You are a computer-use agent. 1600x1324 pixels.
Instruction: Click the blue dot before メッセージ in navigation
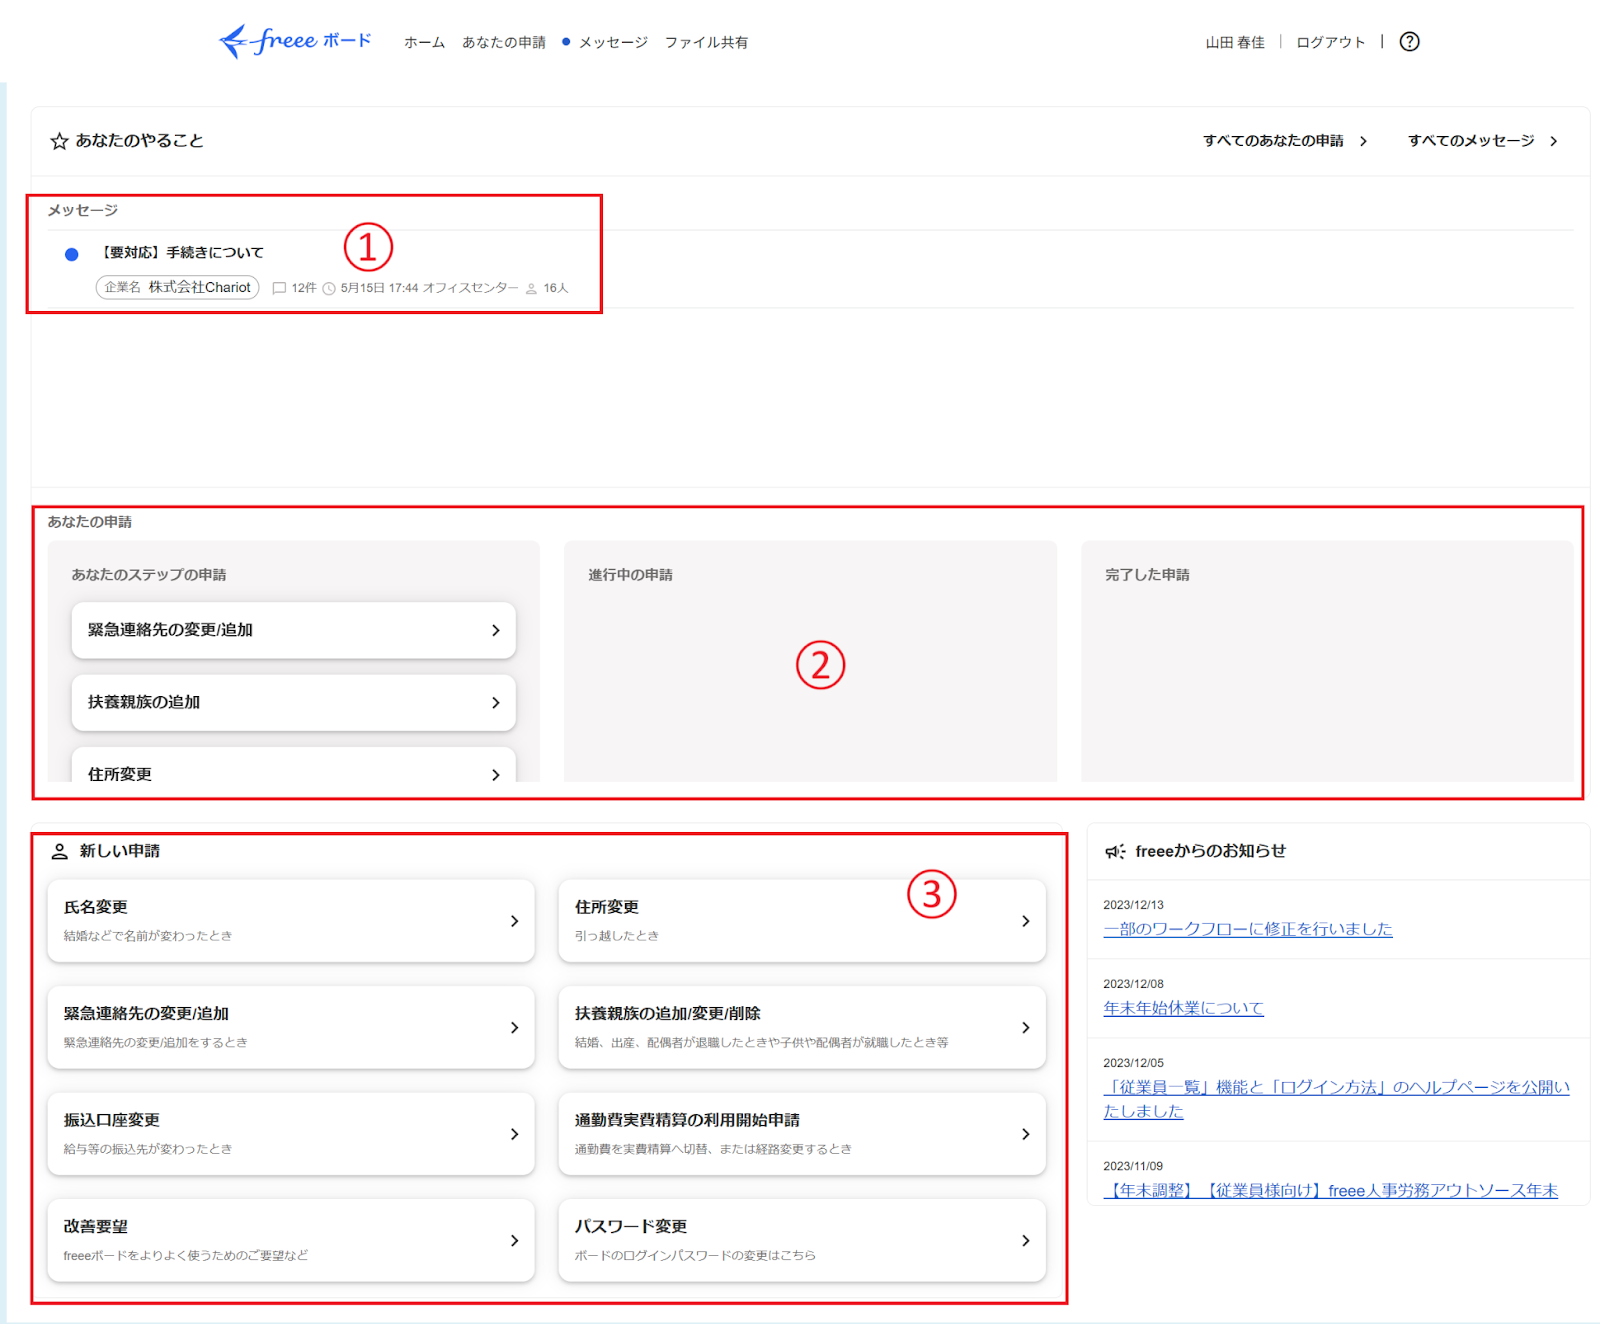[566, 42]
